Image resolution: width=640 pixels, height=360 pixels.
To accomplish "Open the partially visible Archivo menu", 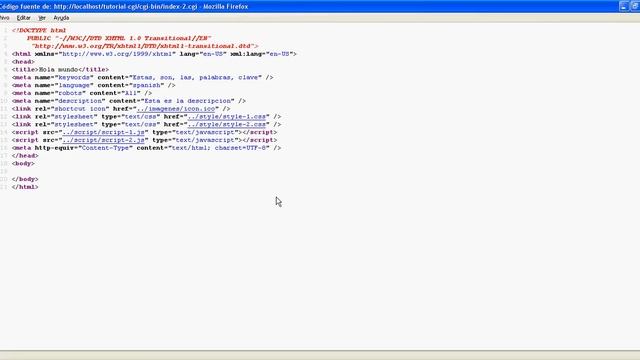I will coord(4,18).
